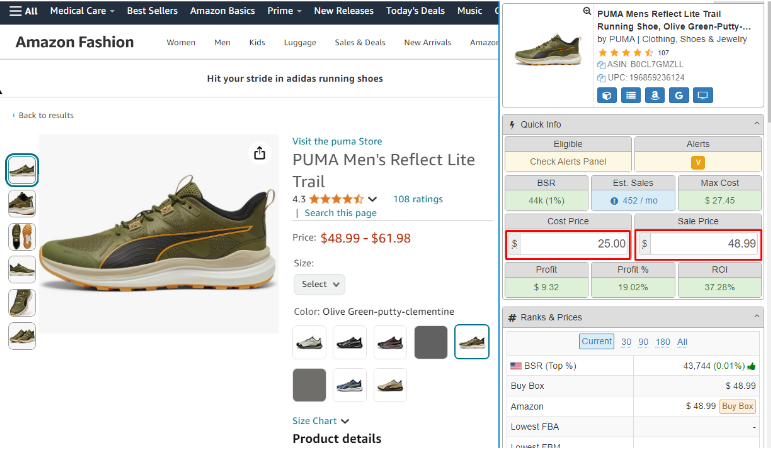Click the Ranks & Prices hash icon
The height and width of the screenshot is (451, 771).
[512, 318]
